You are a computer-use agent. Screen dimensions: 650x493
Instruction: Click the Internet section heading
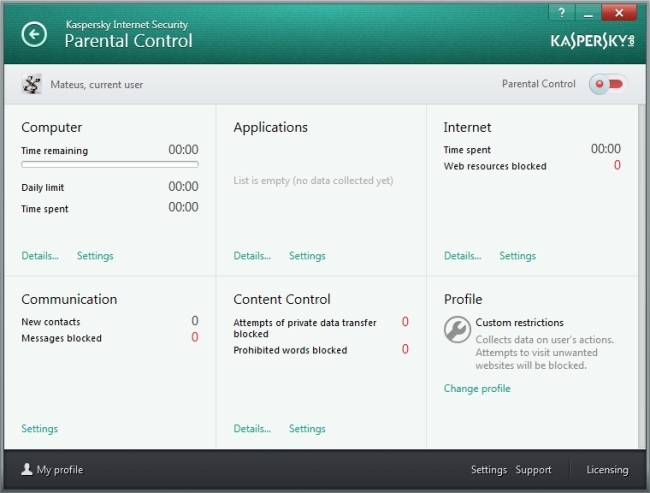point(467,127)
